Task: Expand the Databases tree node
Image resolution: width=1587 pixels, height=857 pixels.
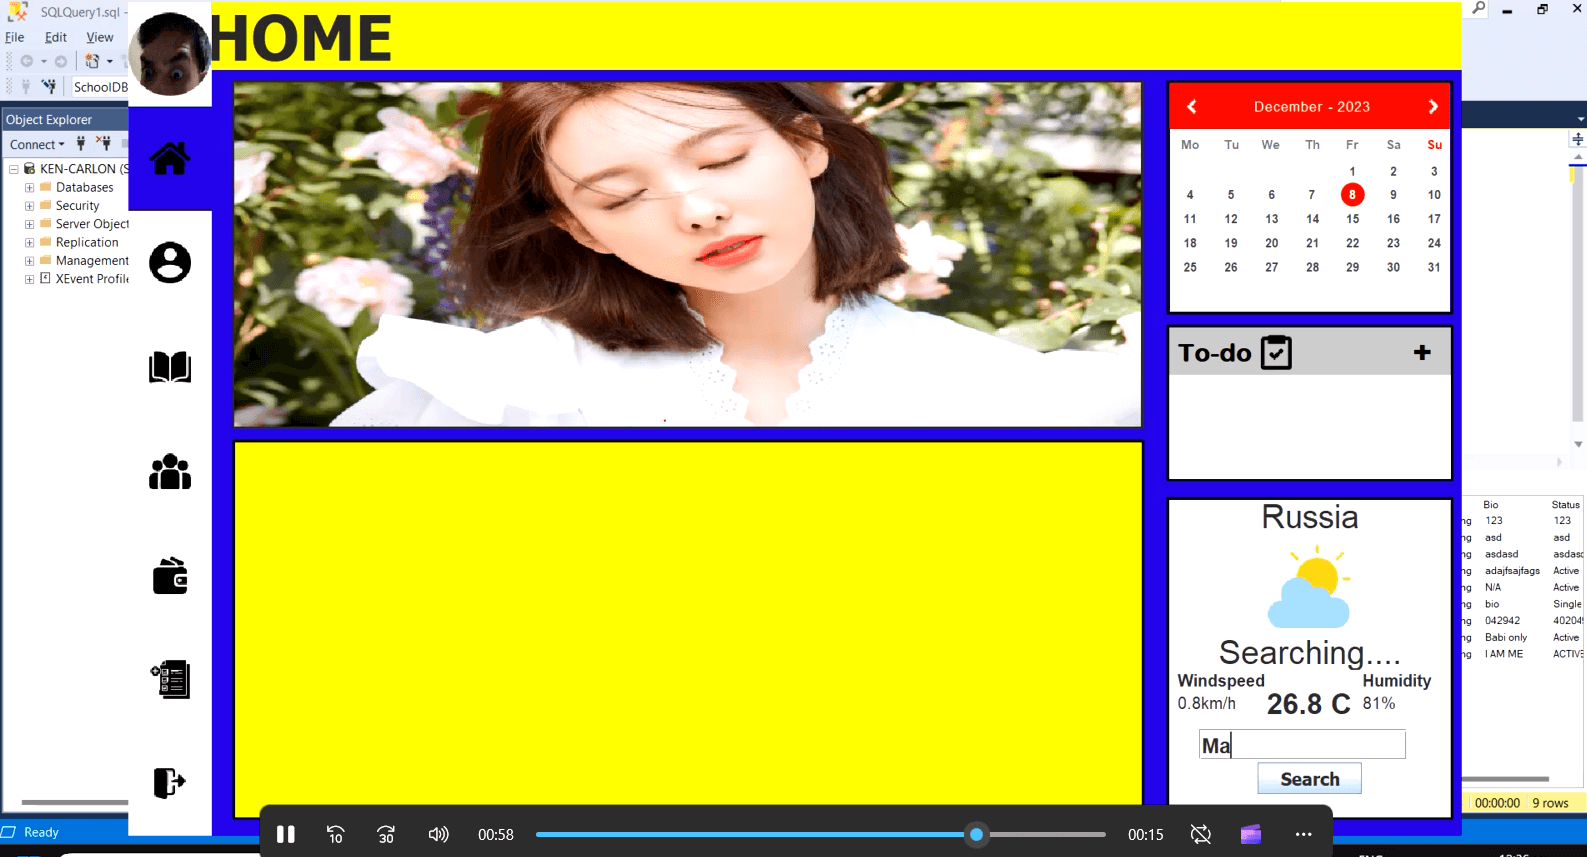Action: [29, 187]
